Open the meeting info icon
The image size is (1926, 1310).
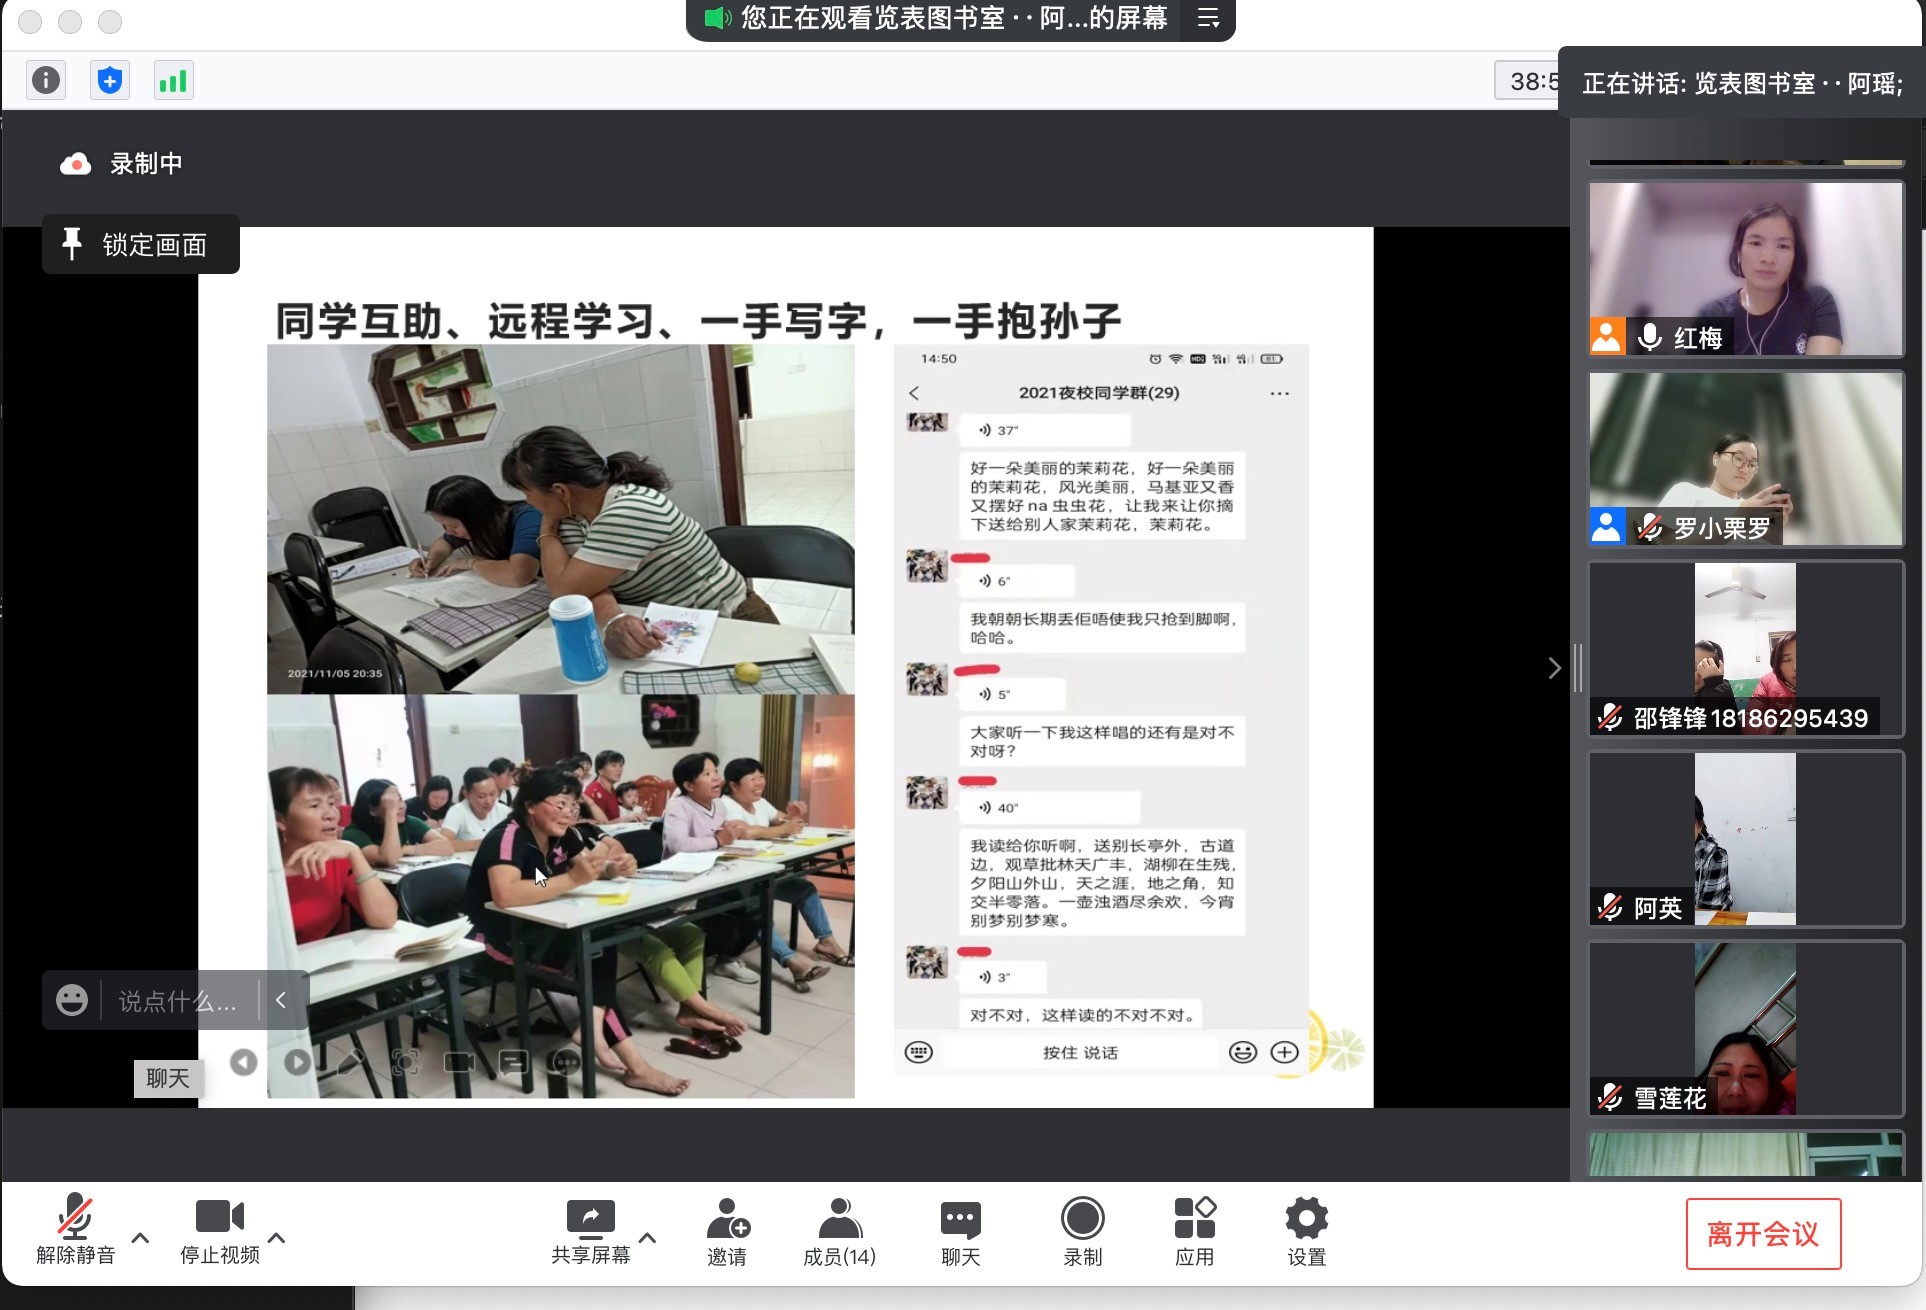tap(46, 80)
